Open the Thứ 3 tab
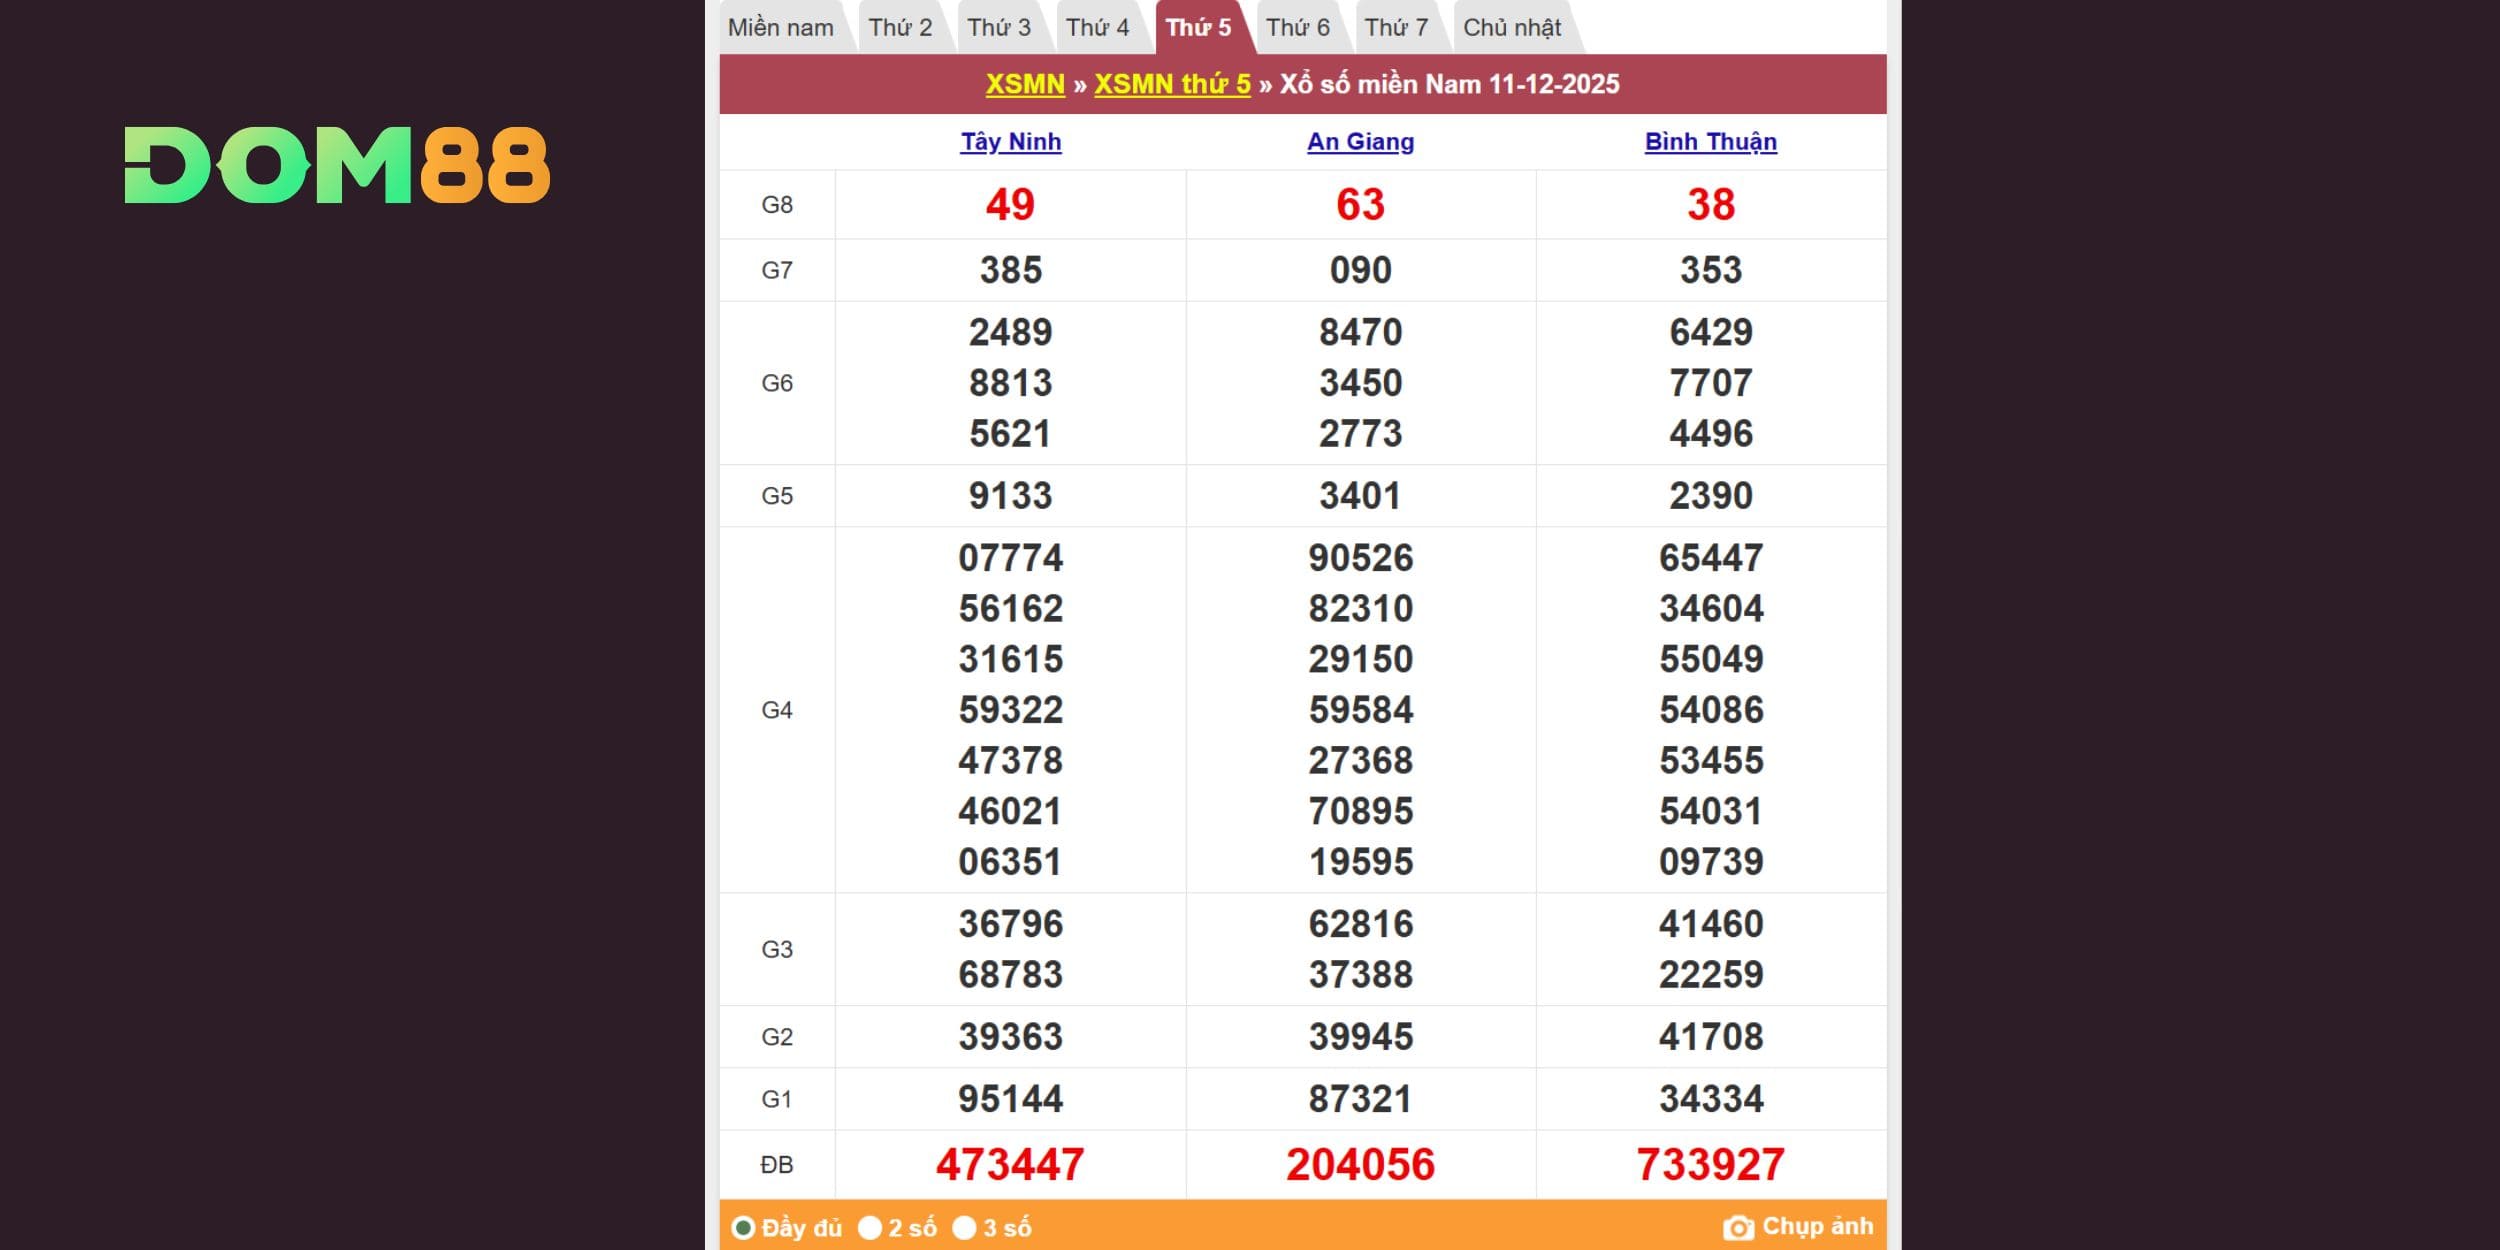The height and width of the screenshot is (1250, 2500). click(x=998, y=28)
